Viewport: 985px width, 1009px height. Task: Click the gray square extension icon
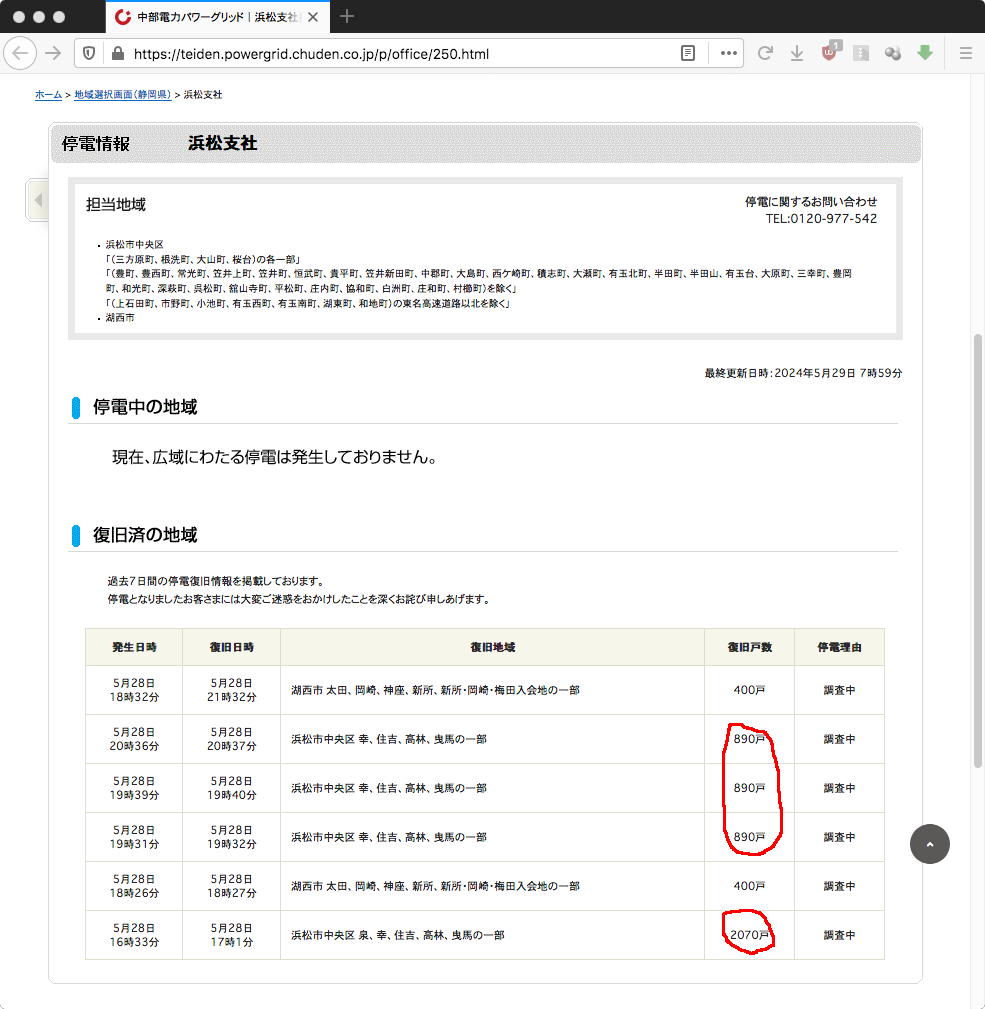(861, 53)
